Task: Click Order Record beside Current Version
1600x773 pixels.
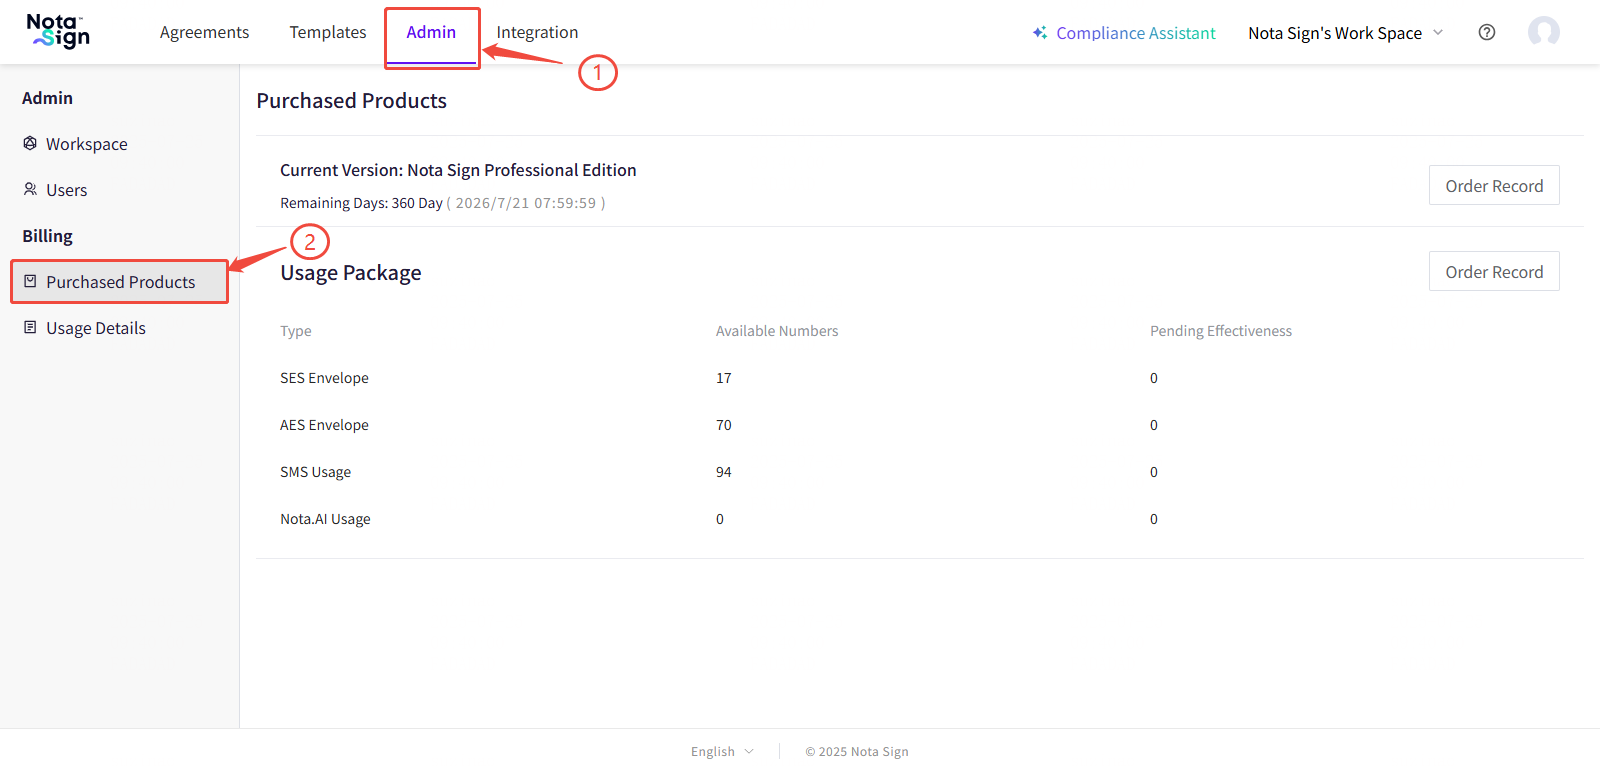Action: tap(1493, 186)
